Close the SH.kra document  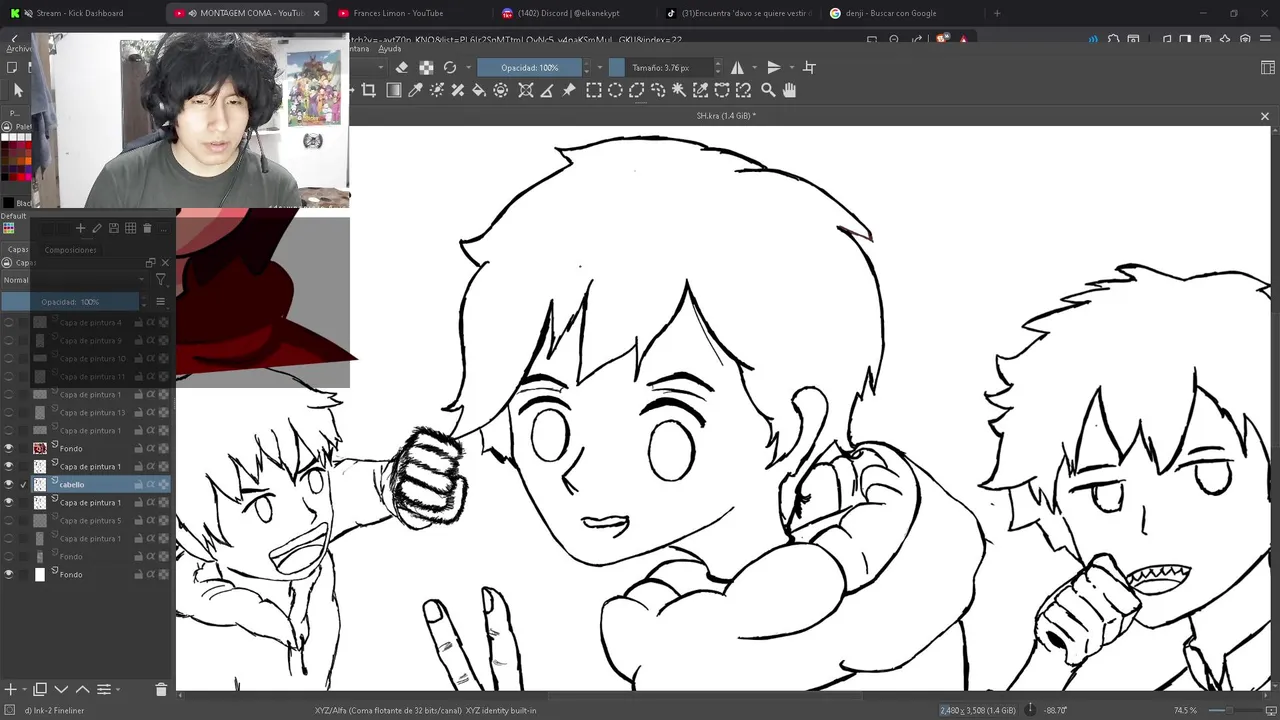[1264, 116]
